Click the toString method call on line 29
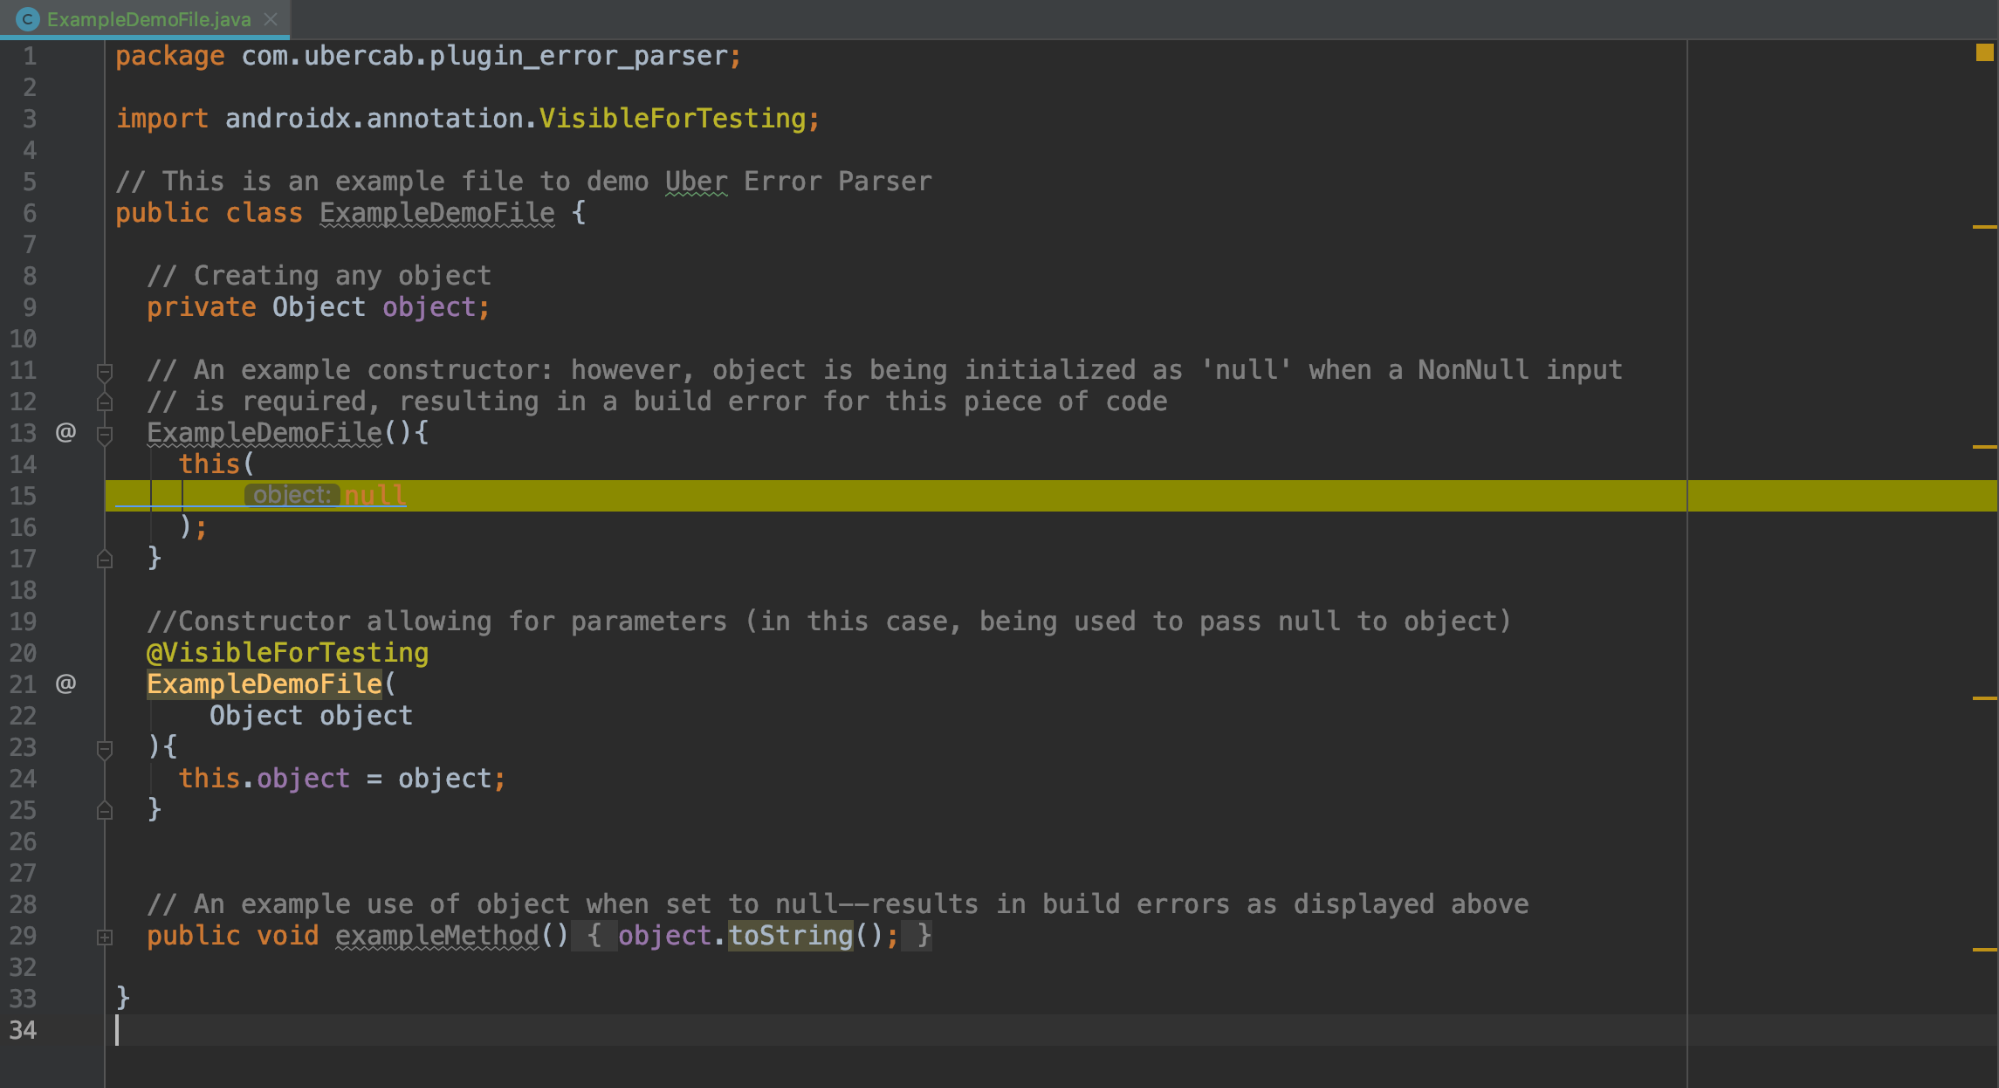 (x=790, y=936)
